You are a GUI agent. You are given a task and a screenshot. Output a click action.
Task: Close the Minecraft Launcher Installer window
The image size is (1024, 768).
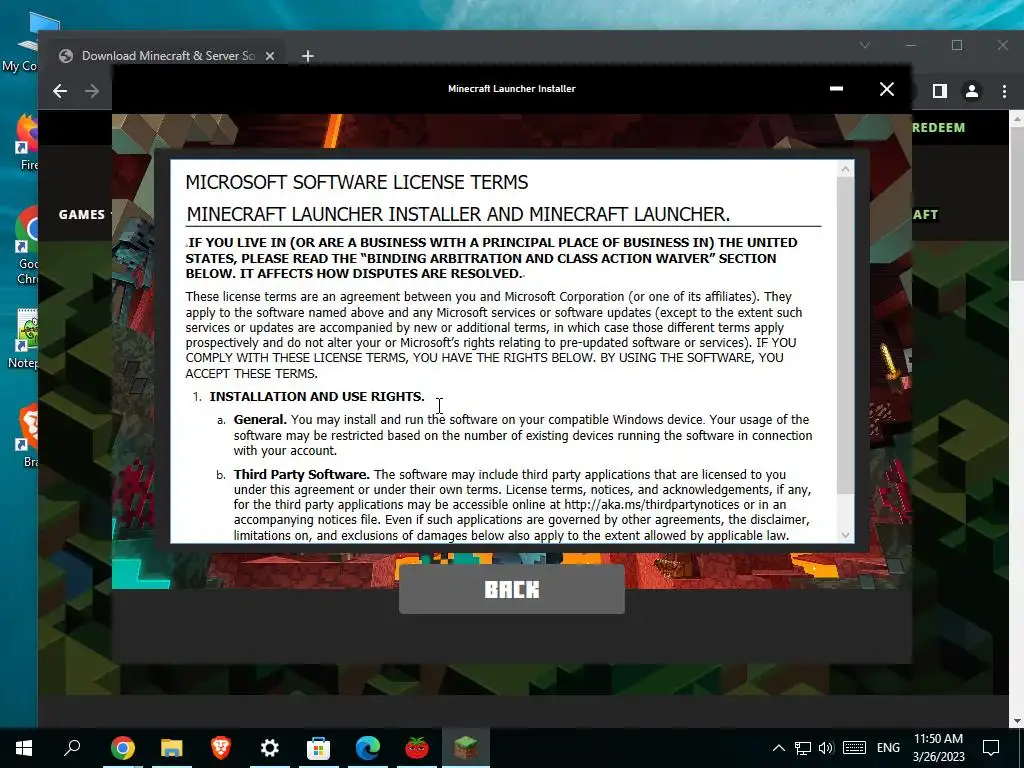click(886, 89)
